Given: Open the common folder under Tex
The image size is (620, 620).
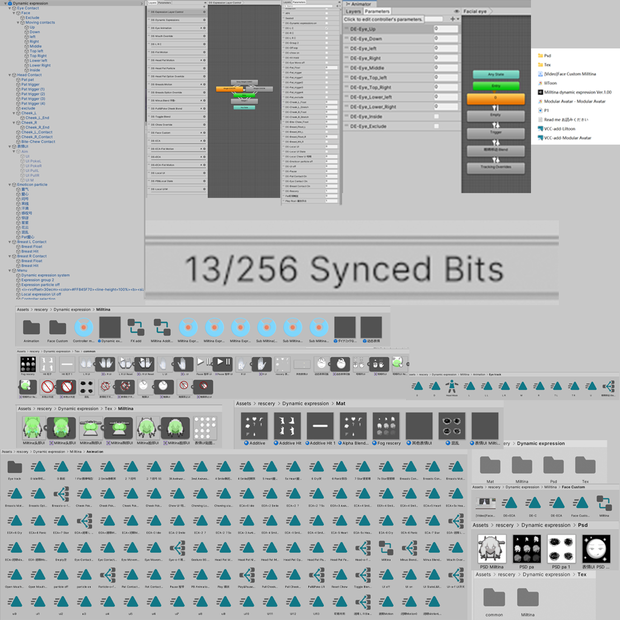Looking at the screenshot, I should [x=494, y=601].
